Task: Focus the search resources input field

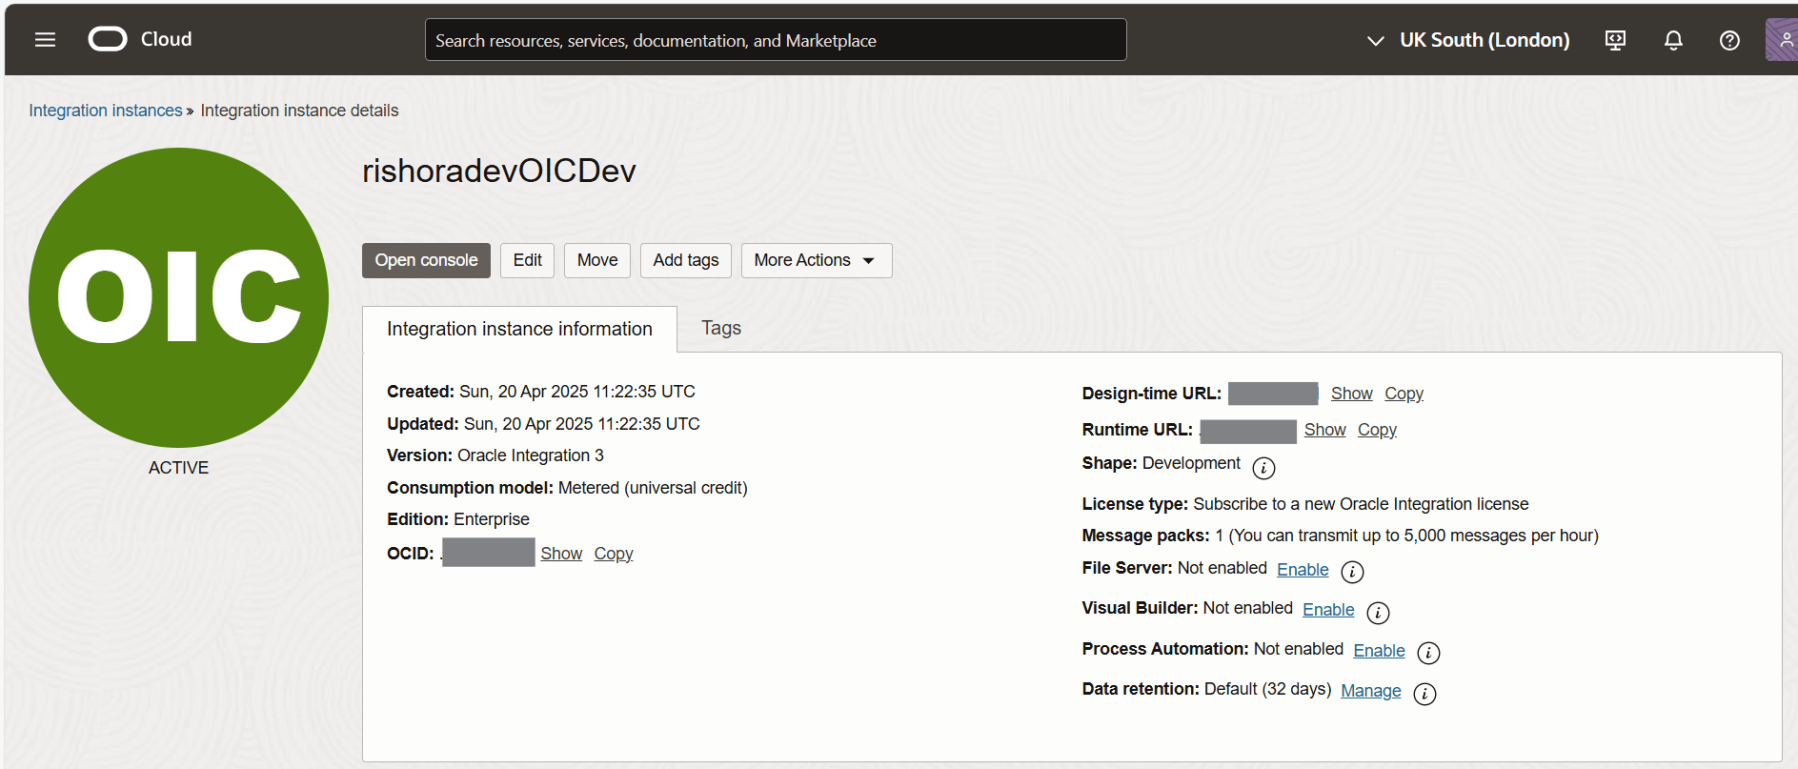Action: click(x=775, y=40)
